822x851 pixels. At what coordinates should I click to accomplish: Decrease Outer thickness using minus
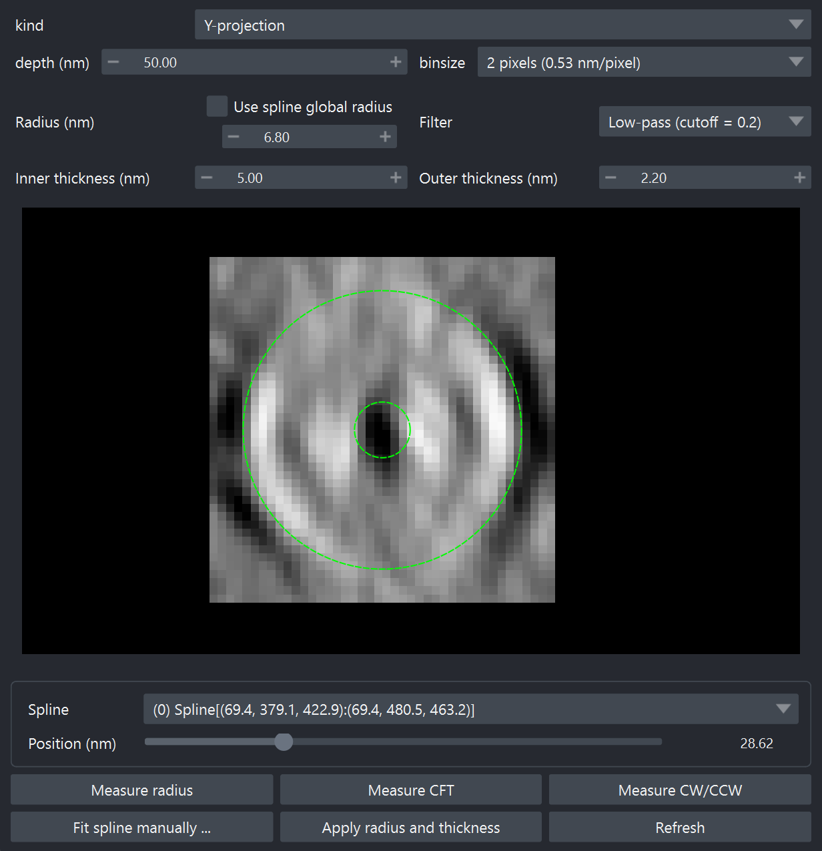(x=611, y=178)
